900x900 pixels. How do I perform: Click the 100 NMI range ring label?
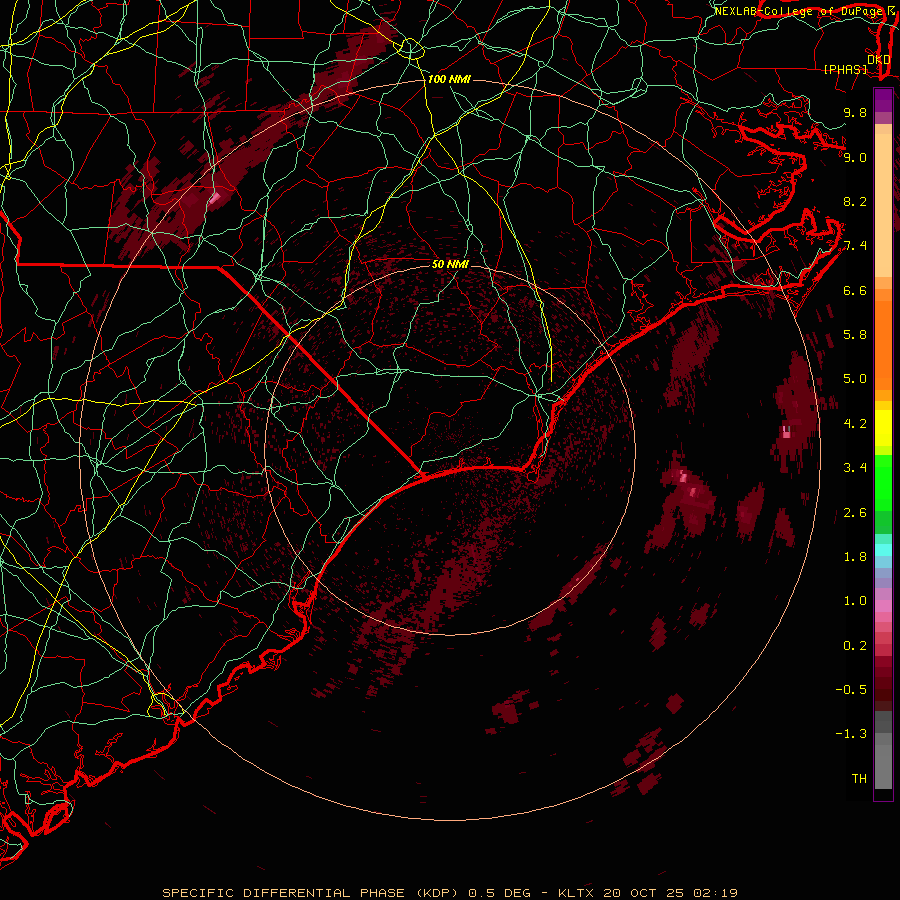pyautogui.click(x=449, y=79)
